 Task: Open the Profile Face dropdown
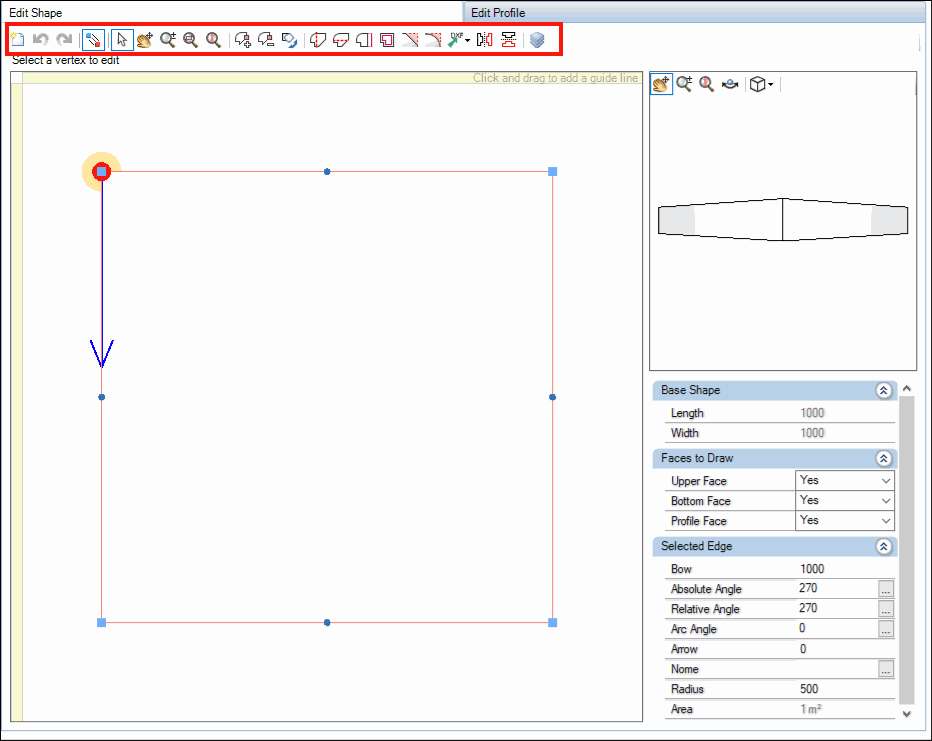click(x=845, y=521)
